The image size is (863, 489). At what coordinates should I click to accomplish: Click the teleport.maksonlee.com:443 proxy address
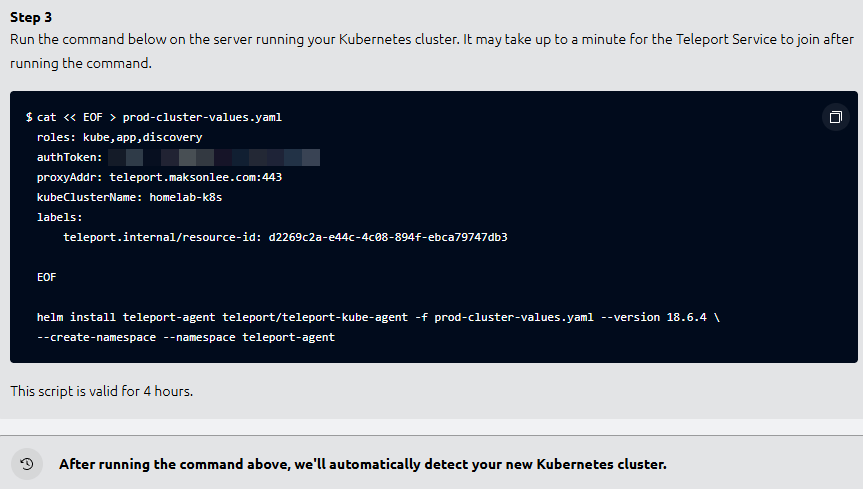201,177
